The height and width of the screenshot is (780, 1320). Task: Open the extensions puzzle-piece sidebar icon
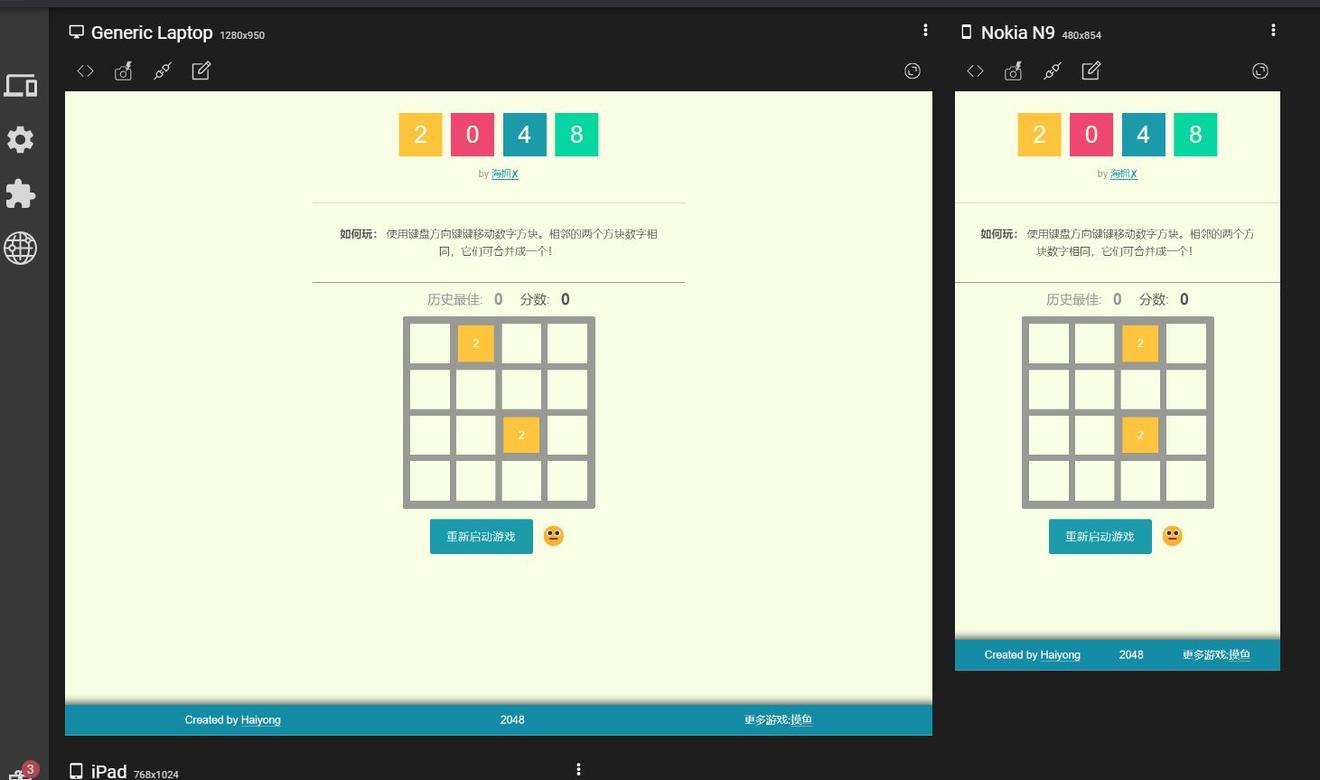pyautogui.click(x=20, y=194)
